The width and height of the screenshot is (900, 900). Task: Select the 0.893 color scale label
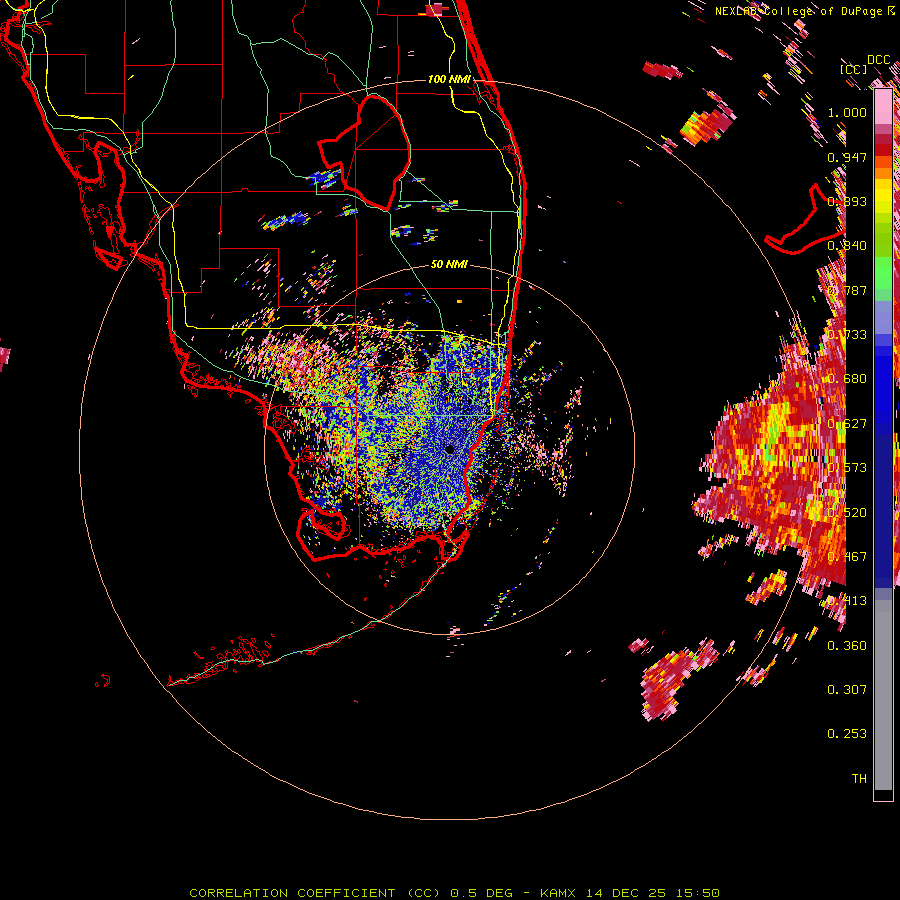tap(847, 201)
